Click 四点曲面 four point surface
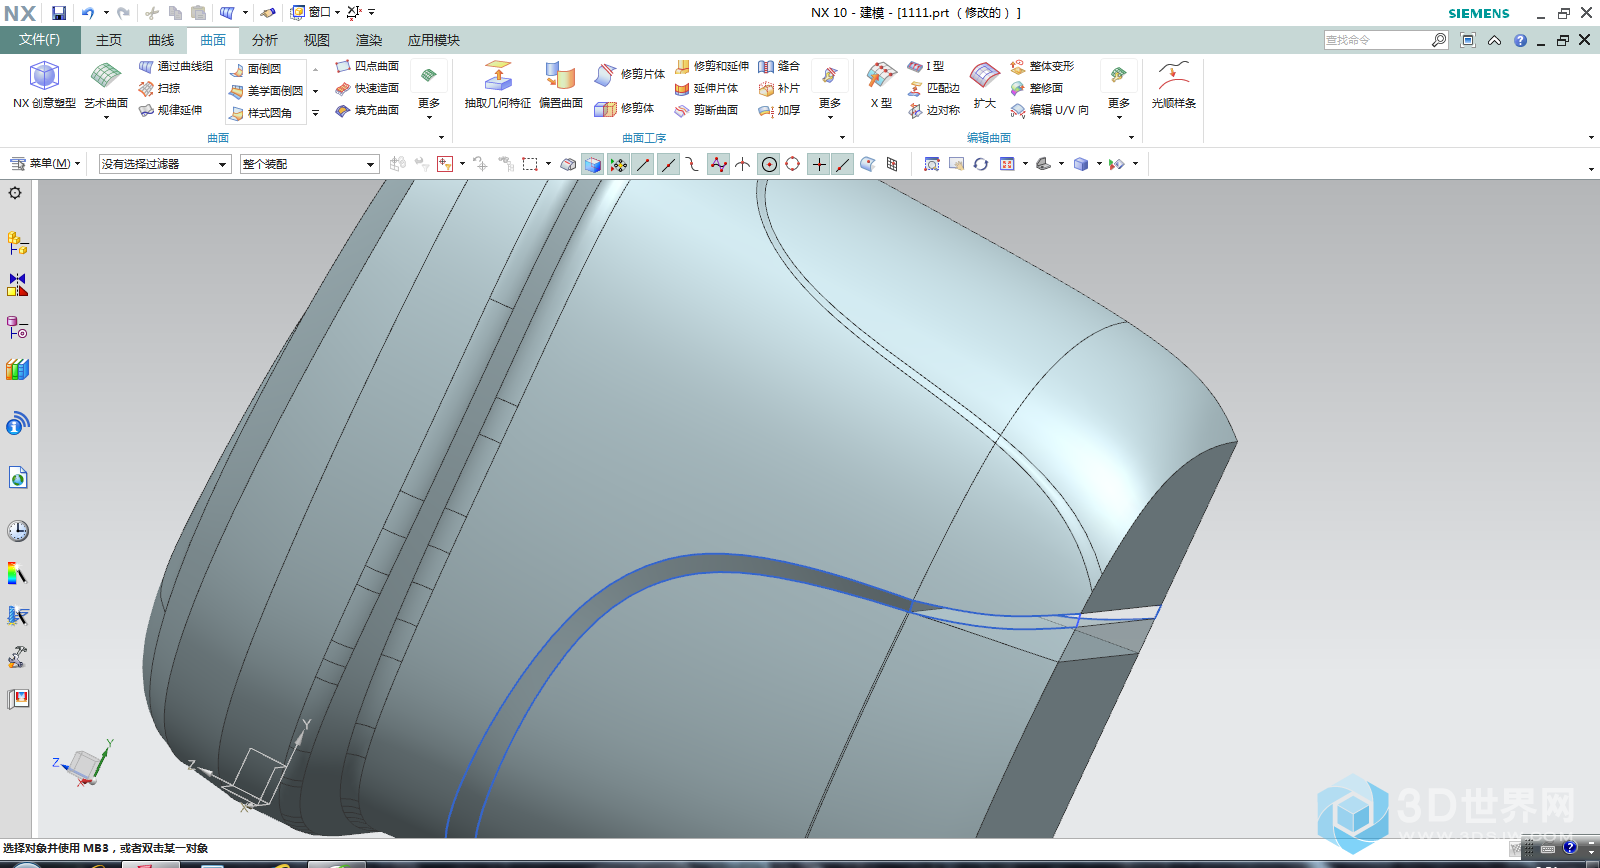Viewport: 1600px width, 868px height. (367, 66)
